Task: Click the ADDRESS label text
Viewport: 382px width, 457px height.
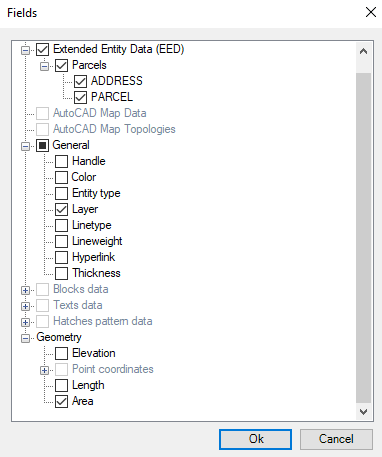Action: (117, 81)
